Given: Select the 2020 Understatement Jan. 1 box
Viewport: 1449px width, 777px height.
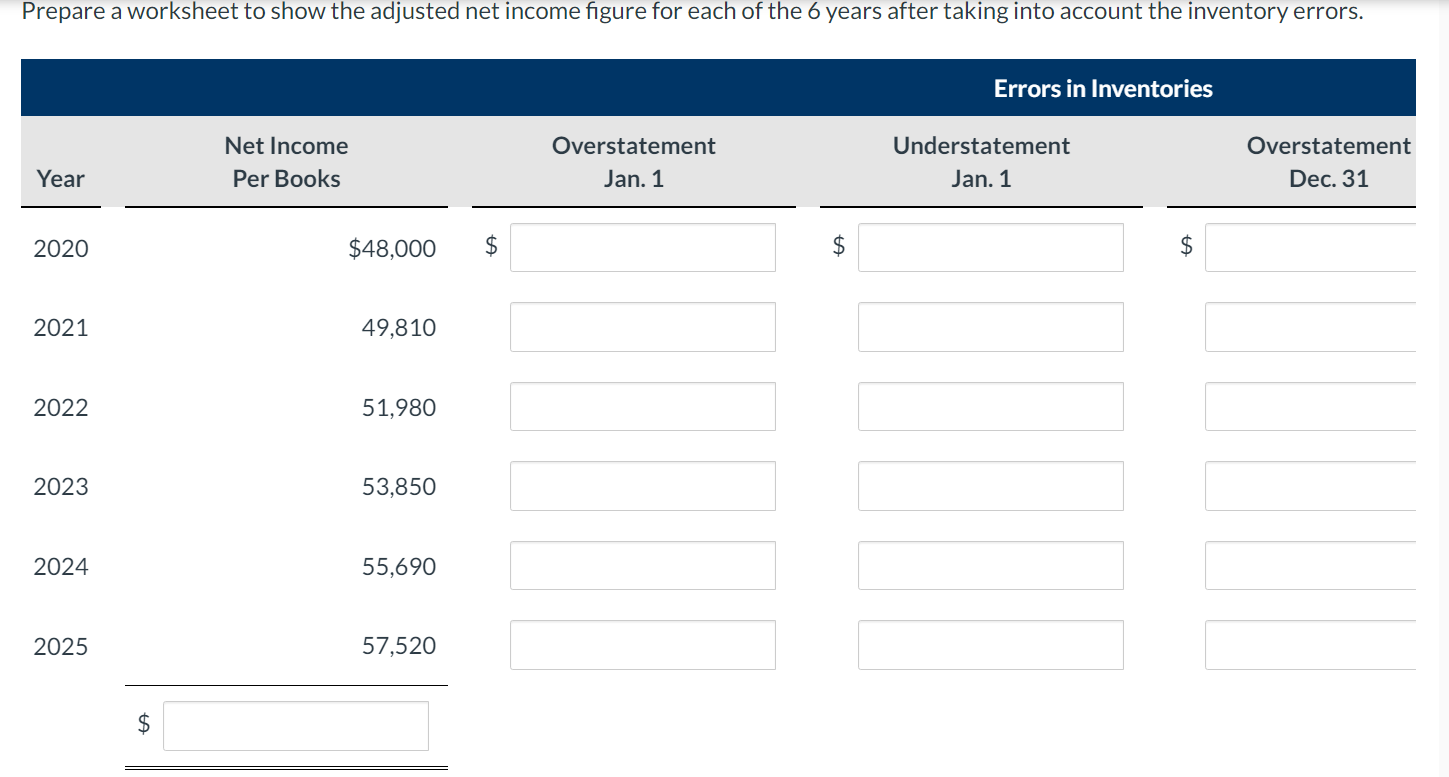Looking at the screenshot, I should 991,247.
